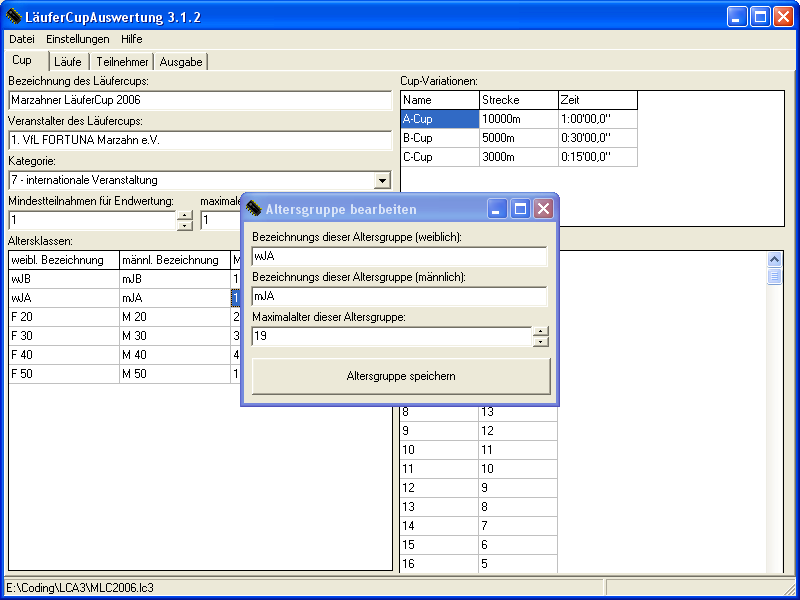
Task: Select the wJB cell in Altersklassen
Action: (64, 279)
